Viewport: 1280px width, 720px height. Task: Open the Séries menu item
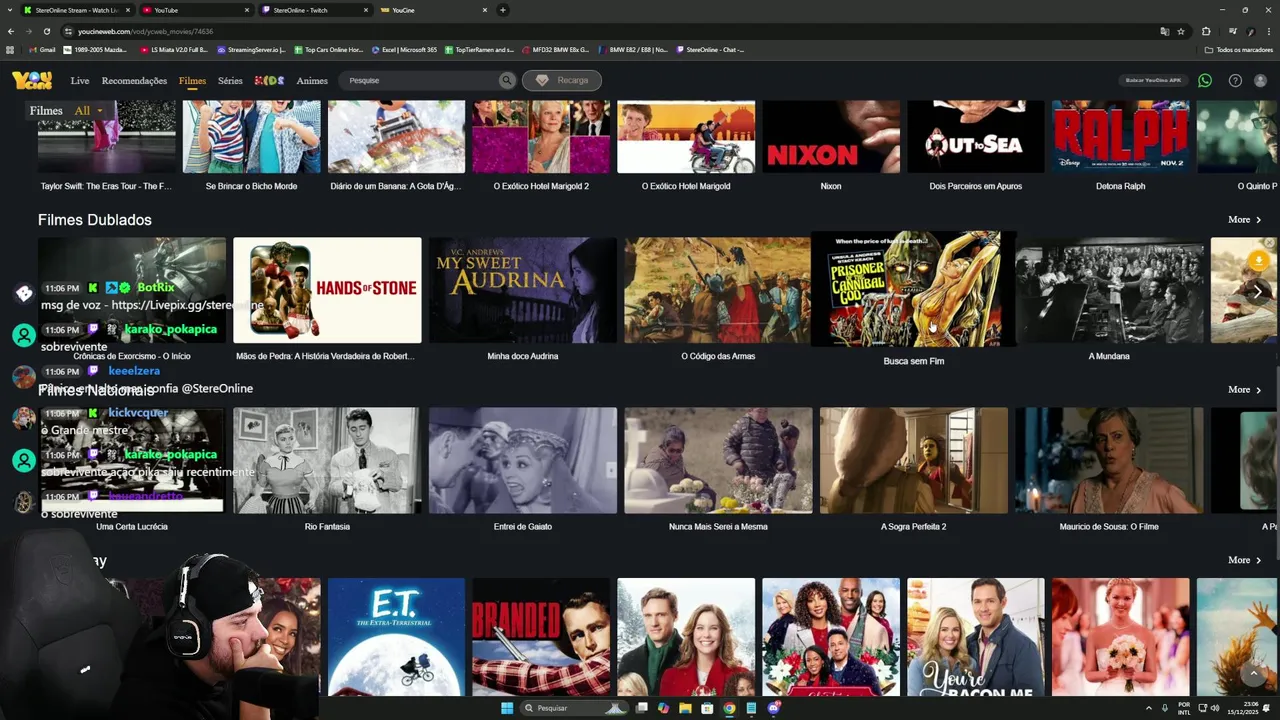[230, 81]
